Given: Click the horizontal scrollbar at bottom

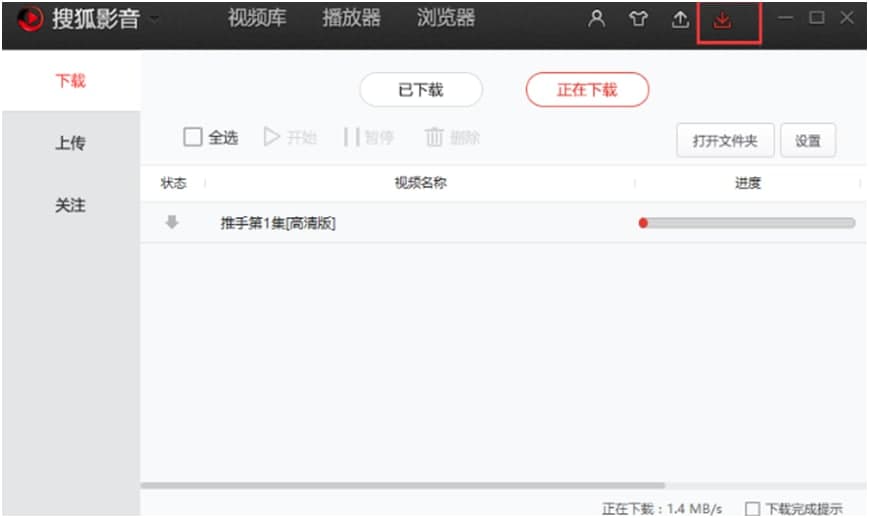Looking at the screenshot, I should [403, 485].
